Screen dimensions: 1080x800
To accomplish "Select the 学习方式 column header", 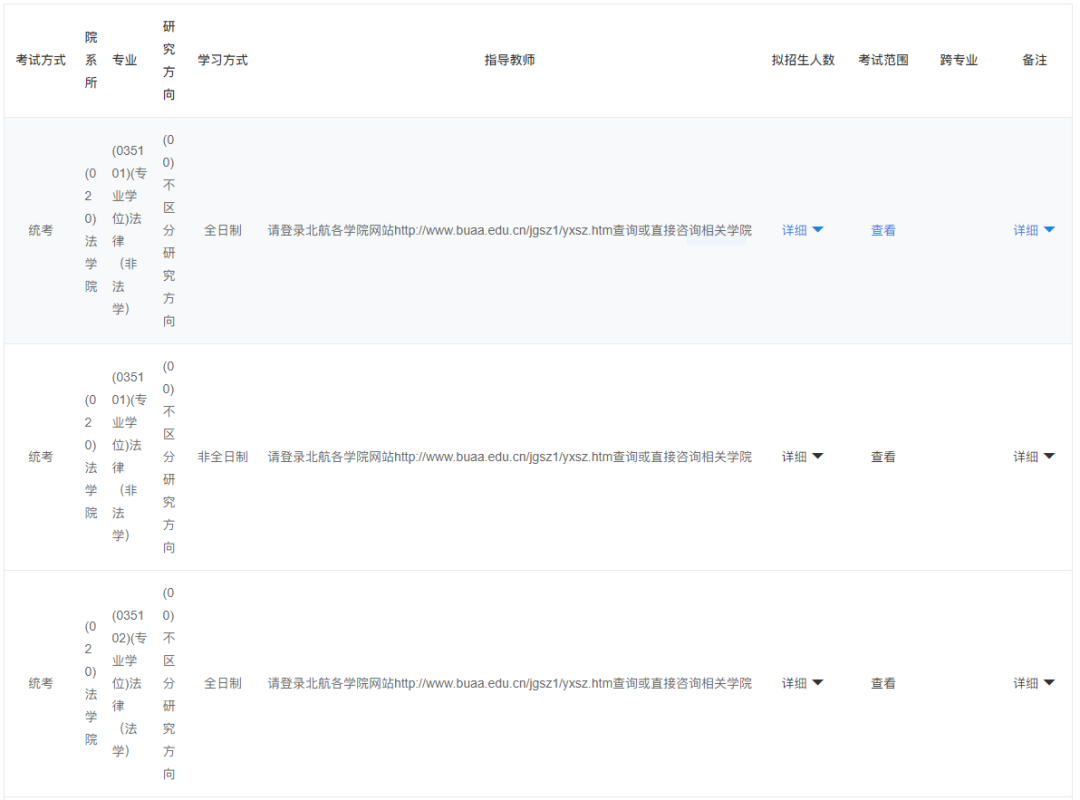I will 223,60.
